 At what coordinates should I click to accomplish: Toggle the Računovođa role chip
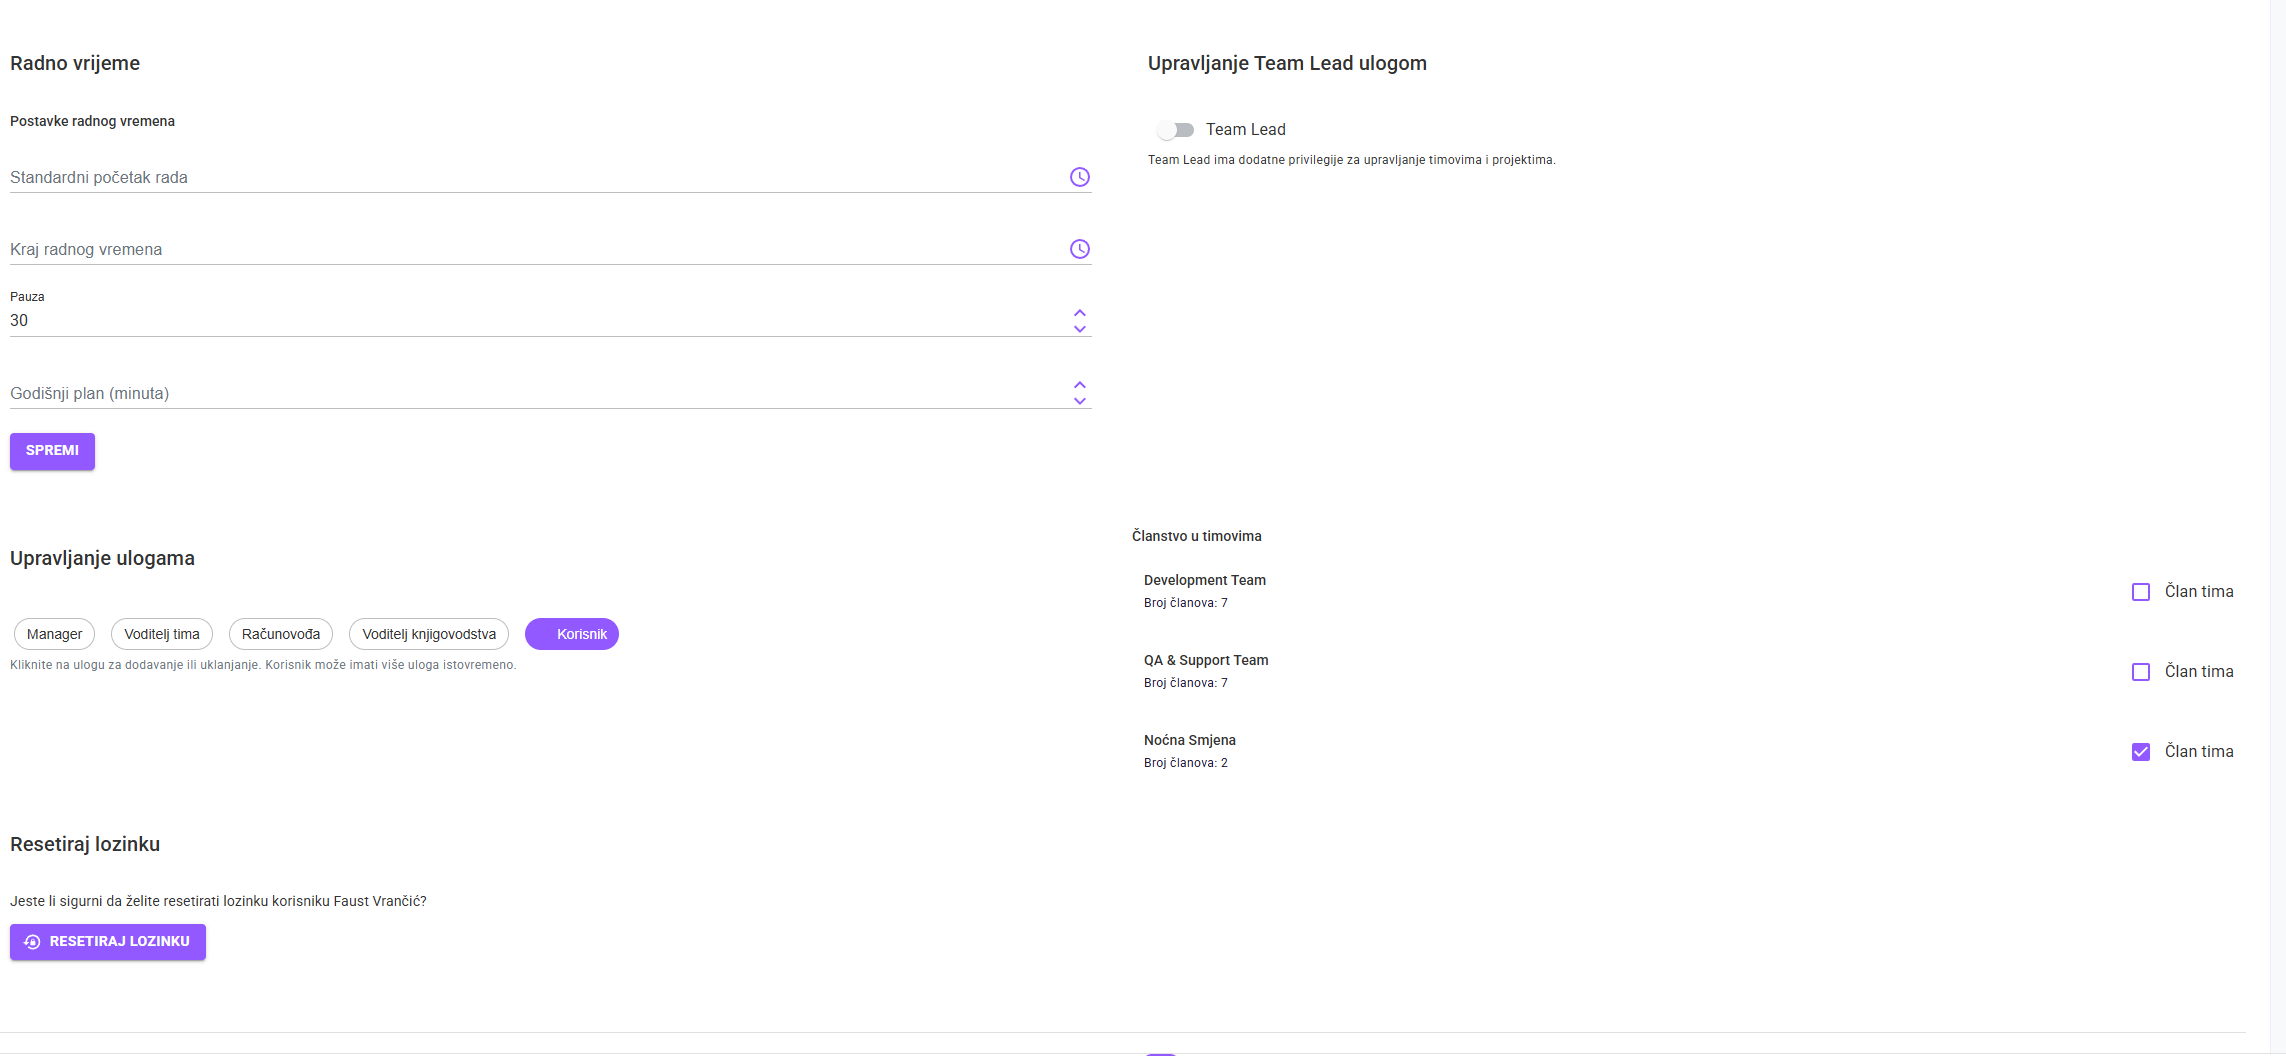[x=281, y=634]
